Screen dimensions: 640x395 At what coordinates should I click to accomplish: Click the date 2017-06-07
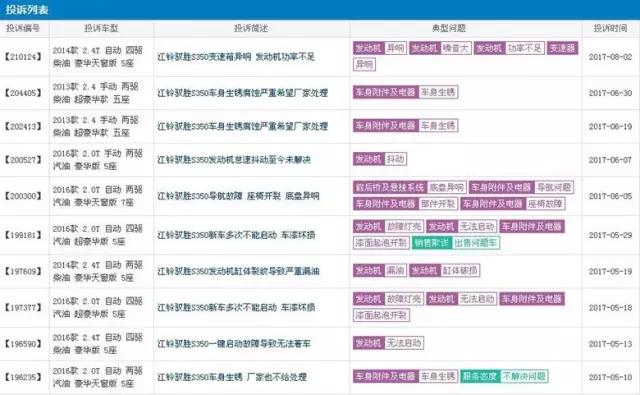[610, 160]
